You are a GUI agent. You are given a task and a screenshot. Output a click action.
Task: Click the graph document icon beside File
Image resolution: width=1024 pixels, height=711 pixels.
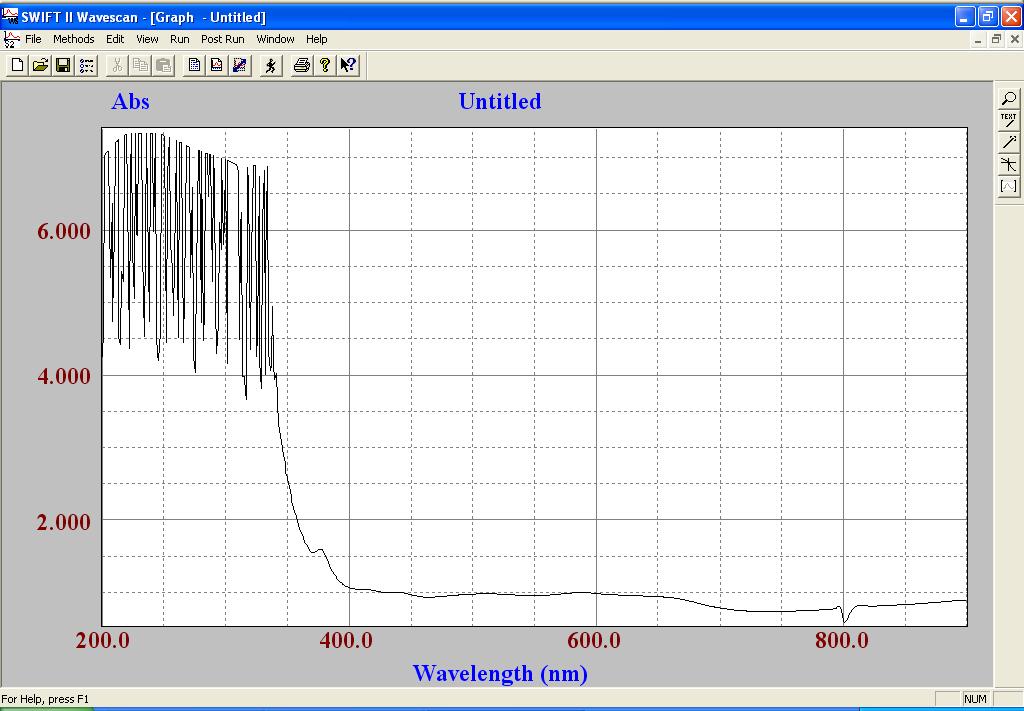(11, 39)
